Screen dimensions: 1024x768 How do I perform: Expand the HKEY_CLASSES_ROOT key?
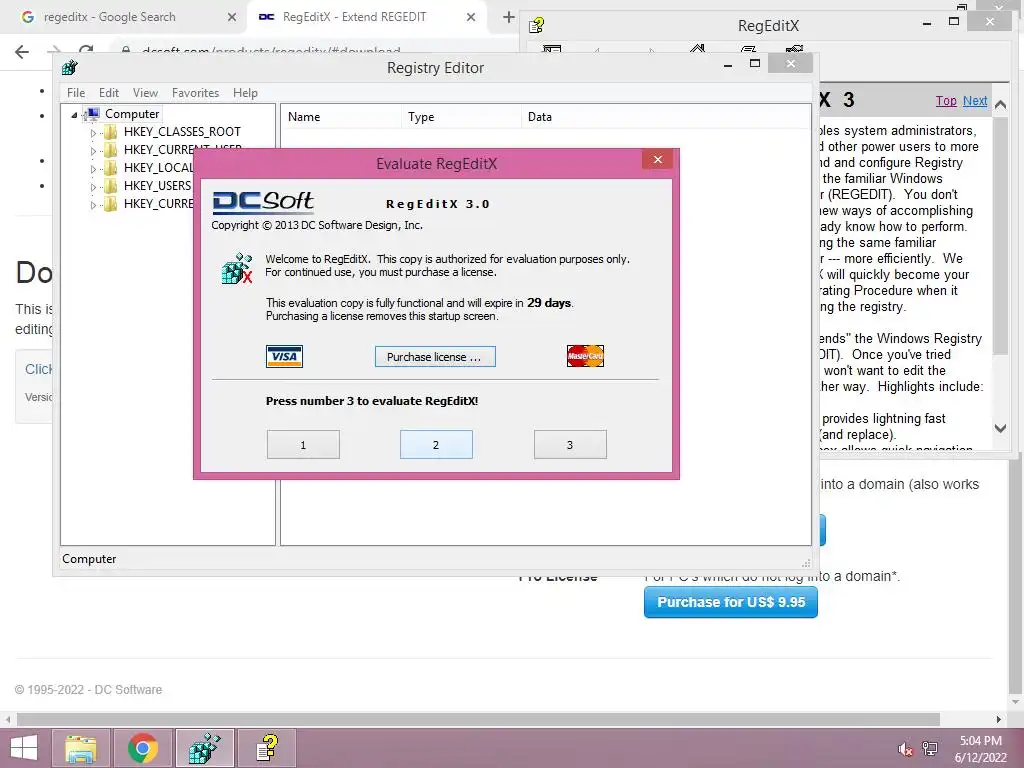[93, 133]
